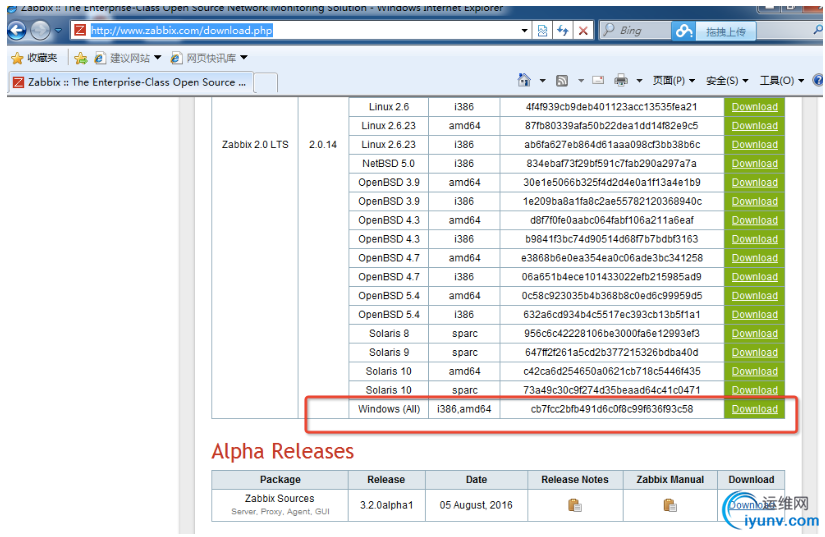Click the red stop loading icon
Image resolution: width=825 pixels, height=537 pixels.
[583, 31]
